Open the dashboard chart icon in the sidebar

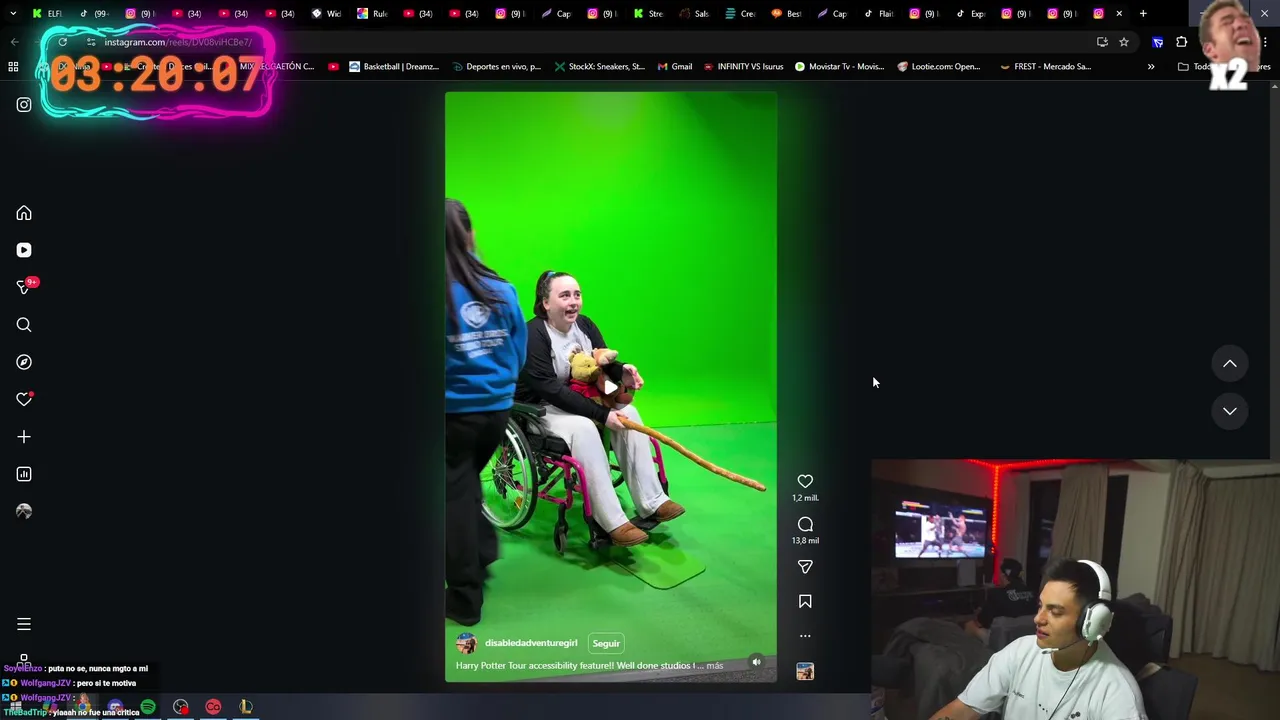(x=24, y=474)
